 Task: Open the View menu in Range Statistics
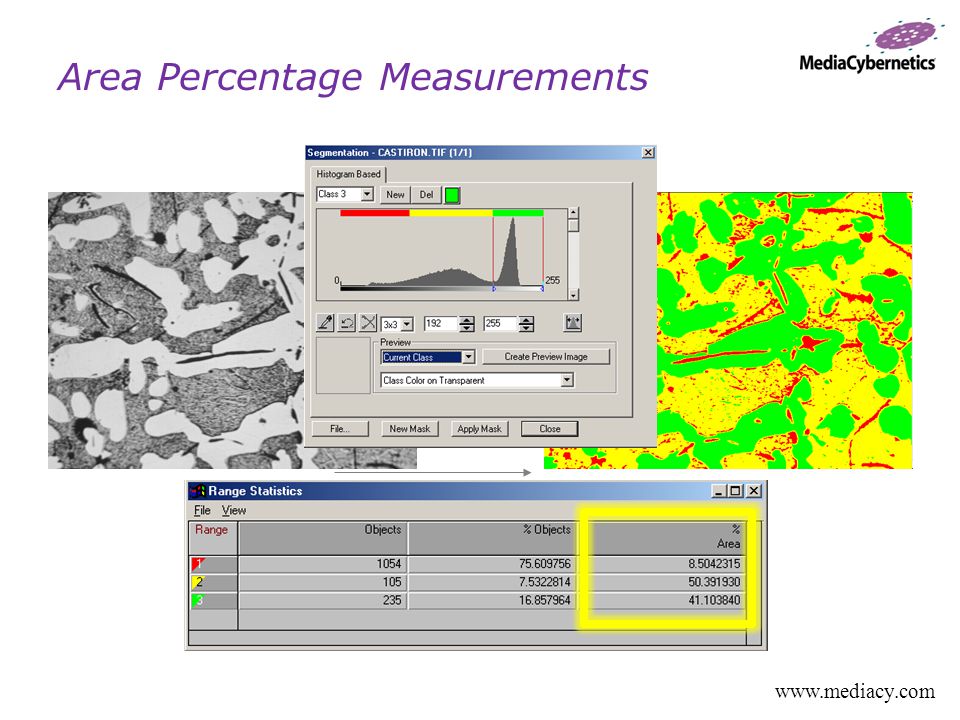[x=234, y=510]
